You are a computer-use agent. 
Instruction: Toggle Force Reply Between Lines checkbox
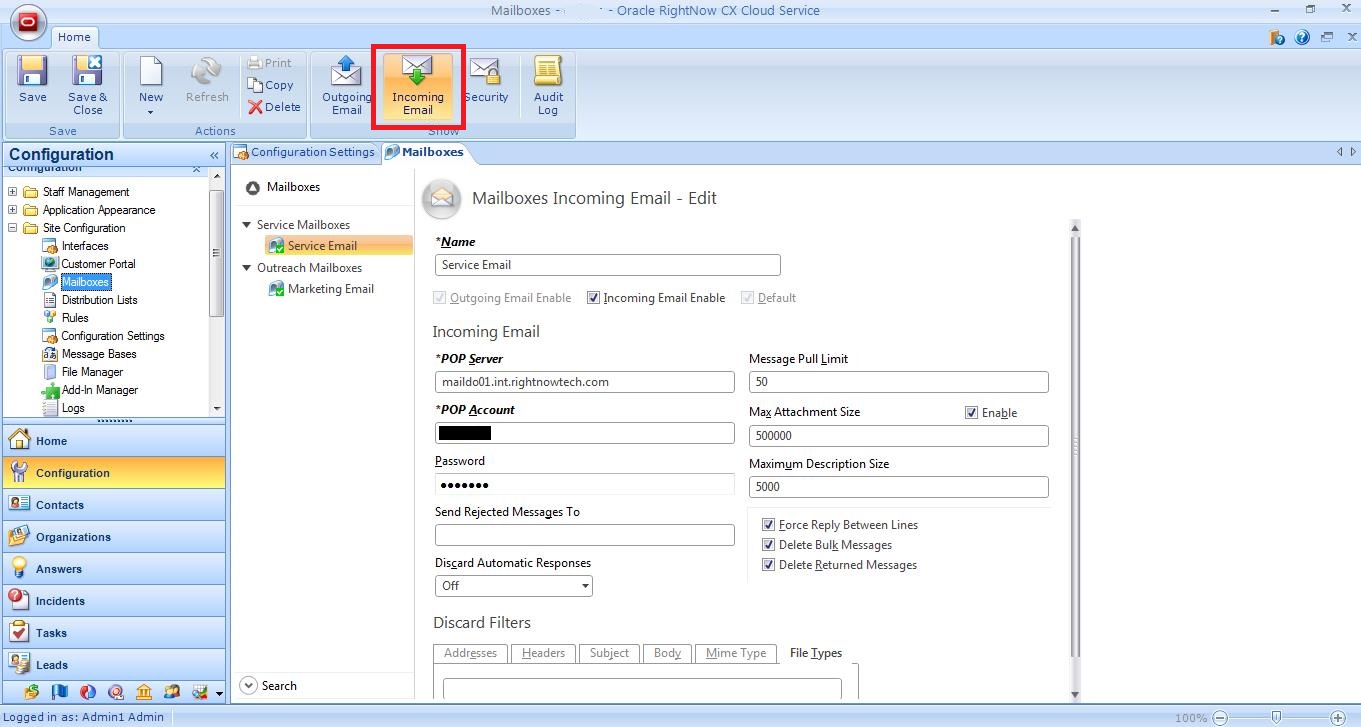pyautogui.click(x=768, y=525)
